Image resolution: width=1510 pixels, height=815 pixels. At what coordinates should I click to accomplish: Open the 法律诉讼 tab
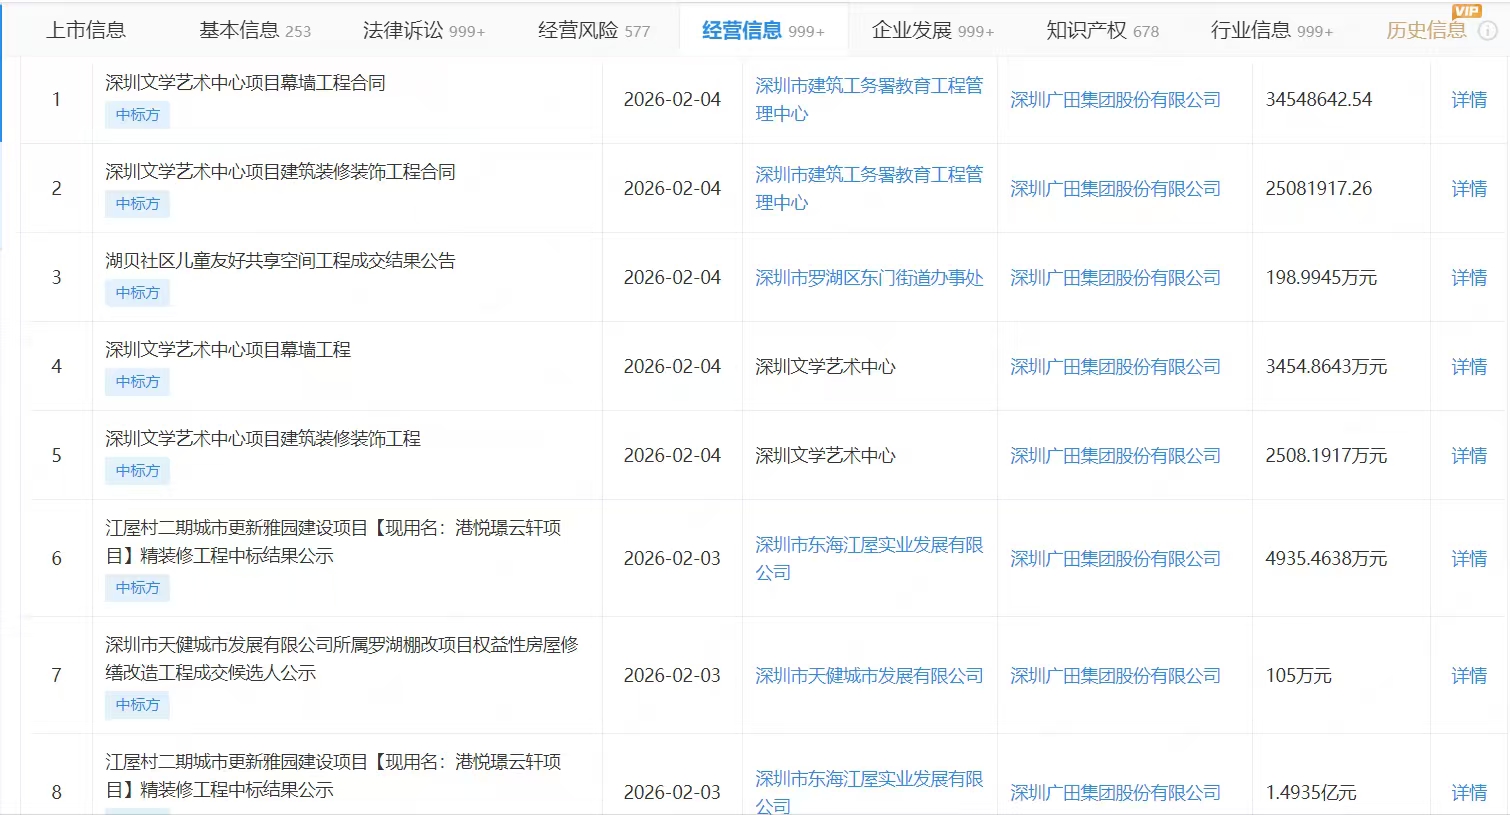coord(423,30)
